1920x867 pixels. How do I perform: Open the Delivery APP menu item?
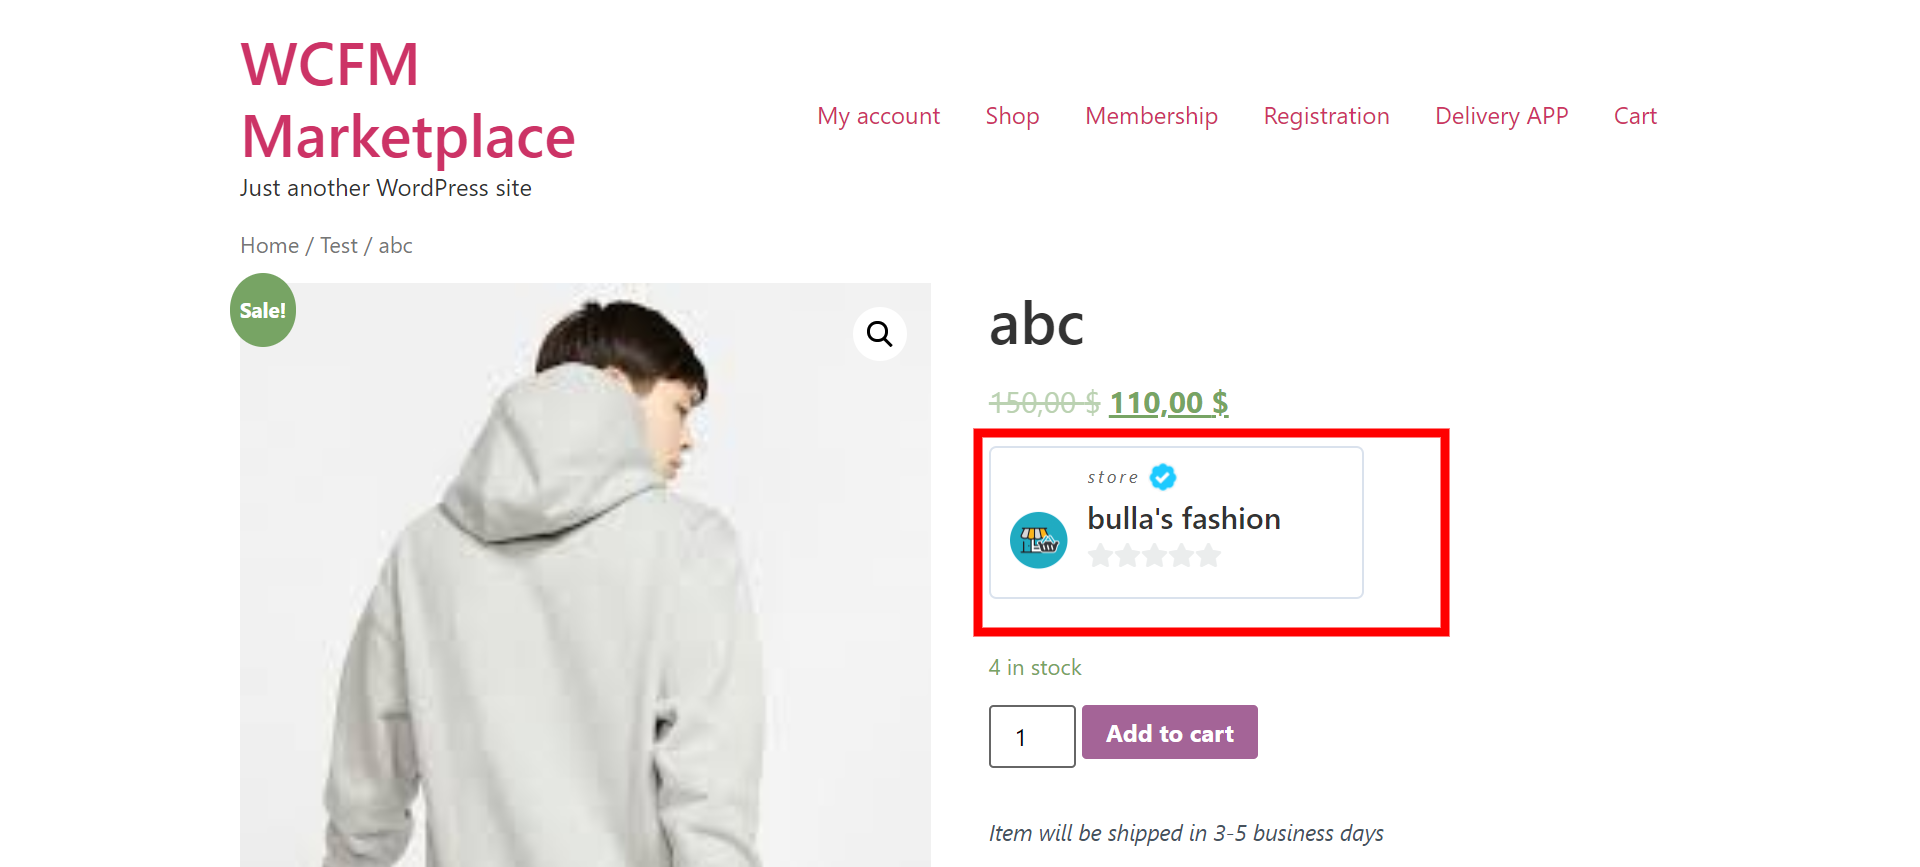pos(1501,116)
